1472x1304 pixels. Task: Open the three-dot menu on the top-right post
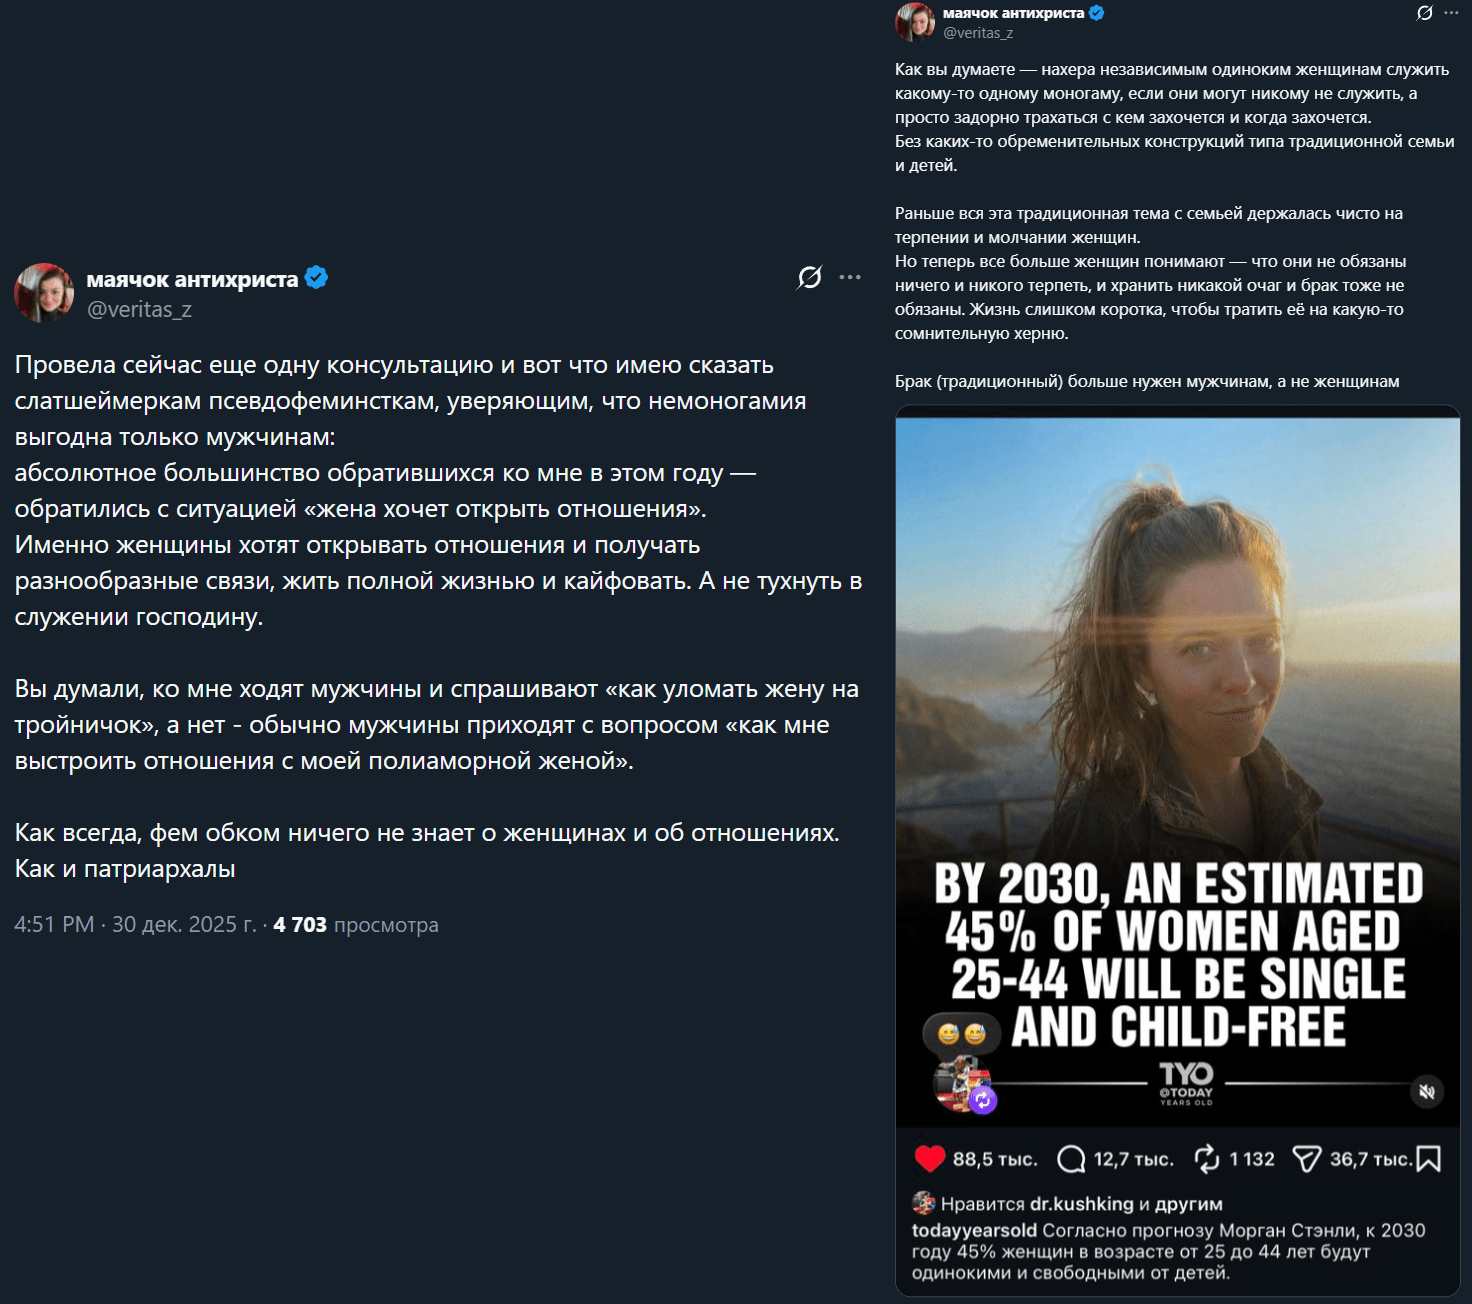coord(1451,13)
